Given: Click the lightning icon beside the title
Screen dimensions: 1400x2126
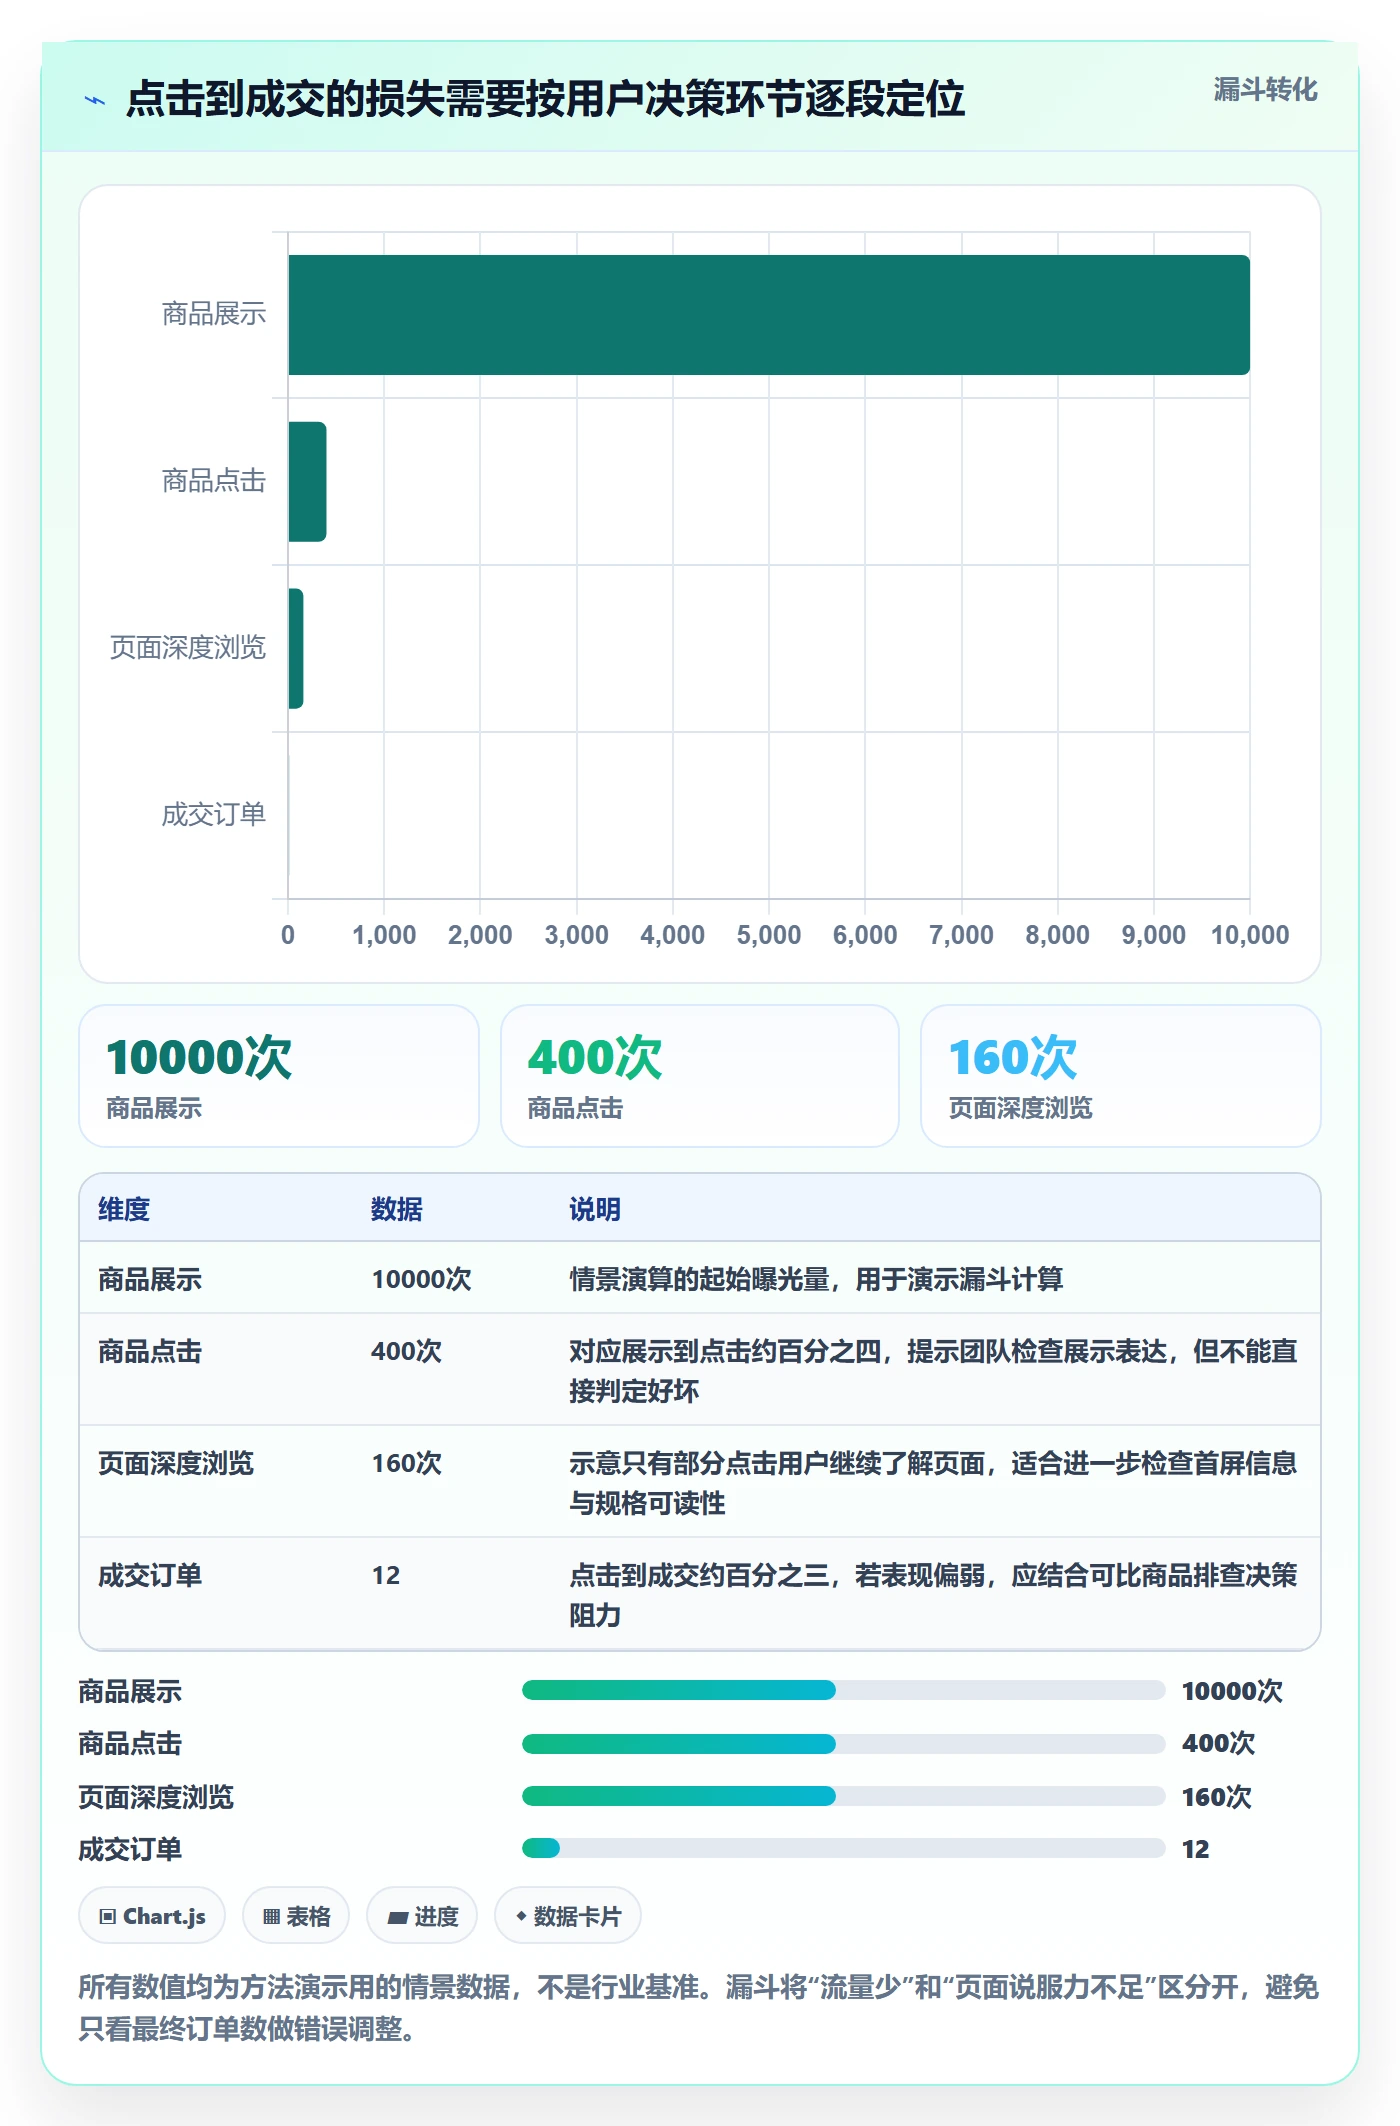Looking at the screenshot, I should (x=95, y=100).
